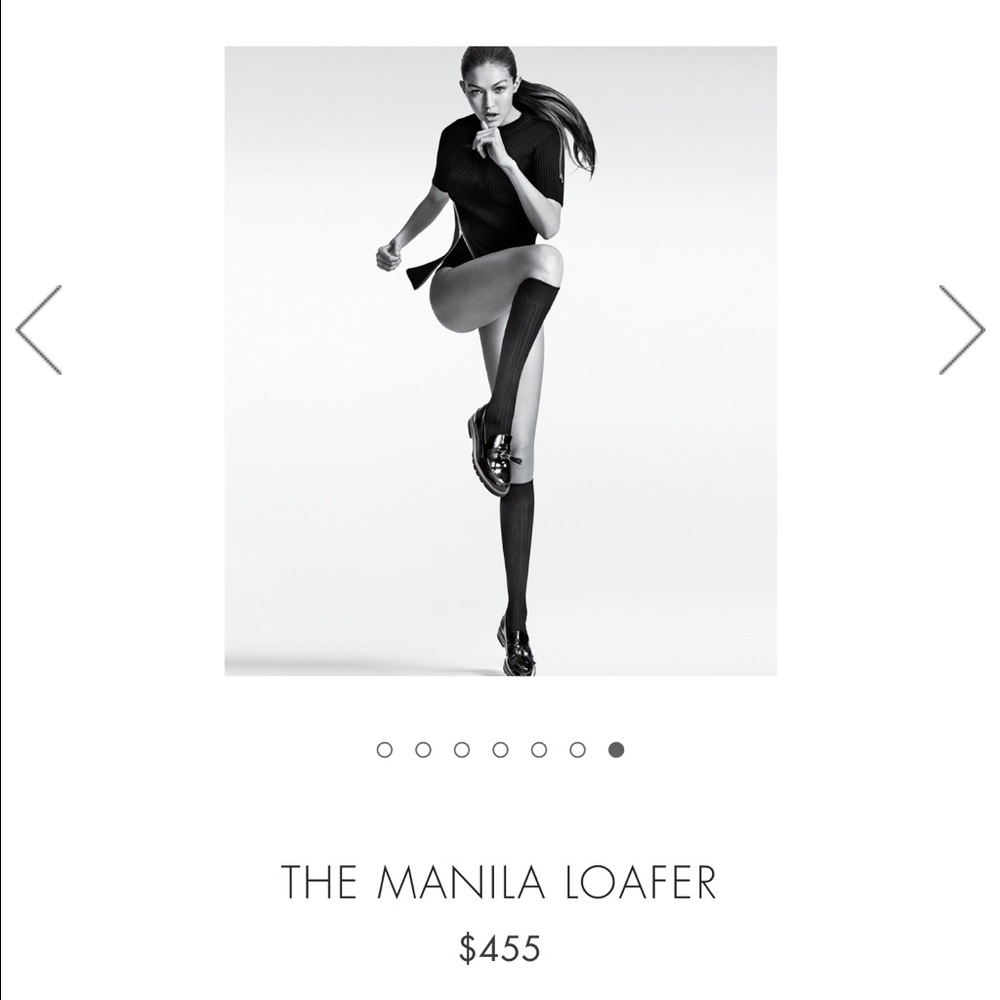Open the model campaign photo
1000x1000 pixels.
click(x=501, y=361)
